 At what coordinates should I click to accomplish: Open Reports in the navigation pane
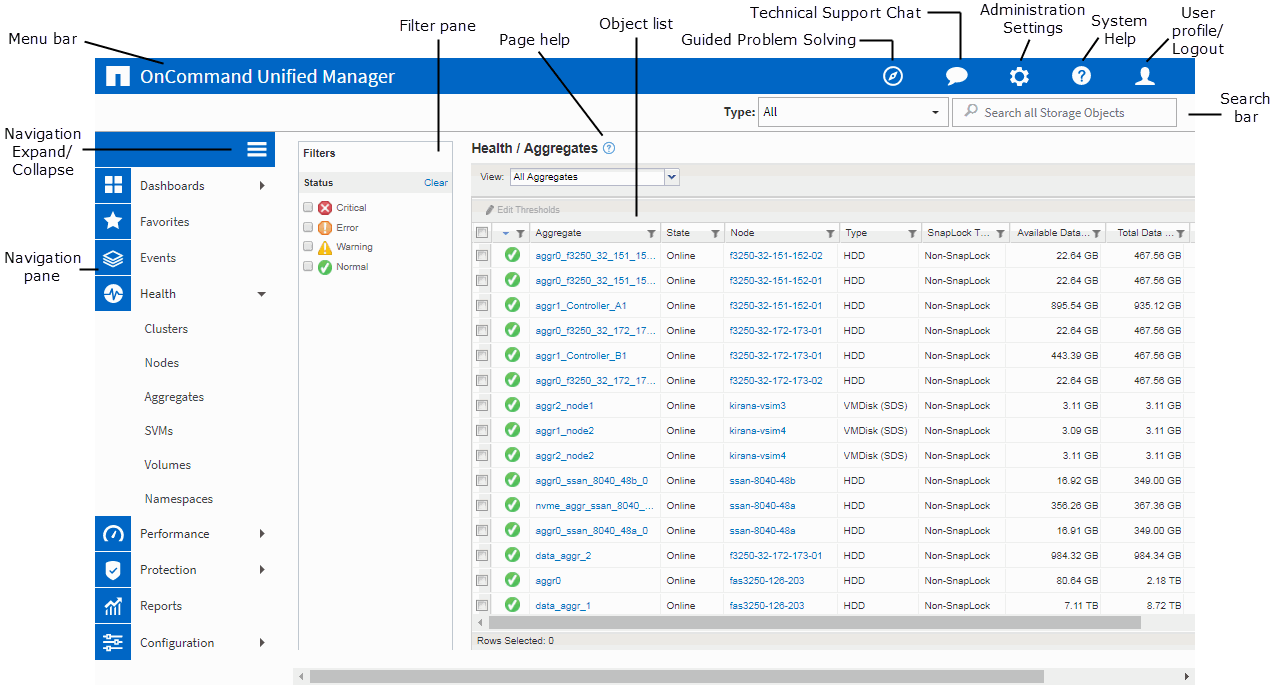(161, 606)
